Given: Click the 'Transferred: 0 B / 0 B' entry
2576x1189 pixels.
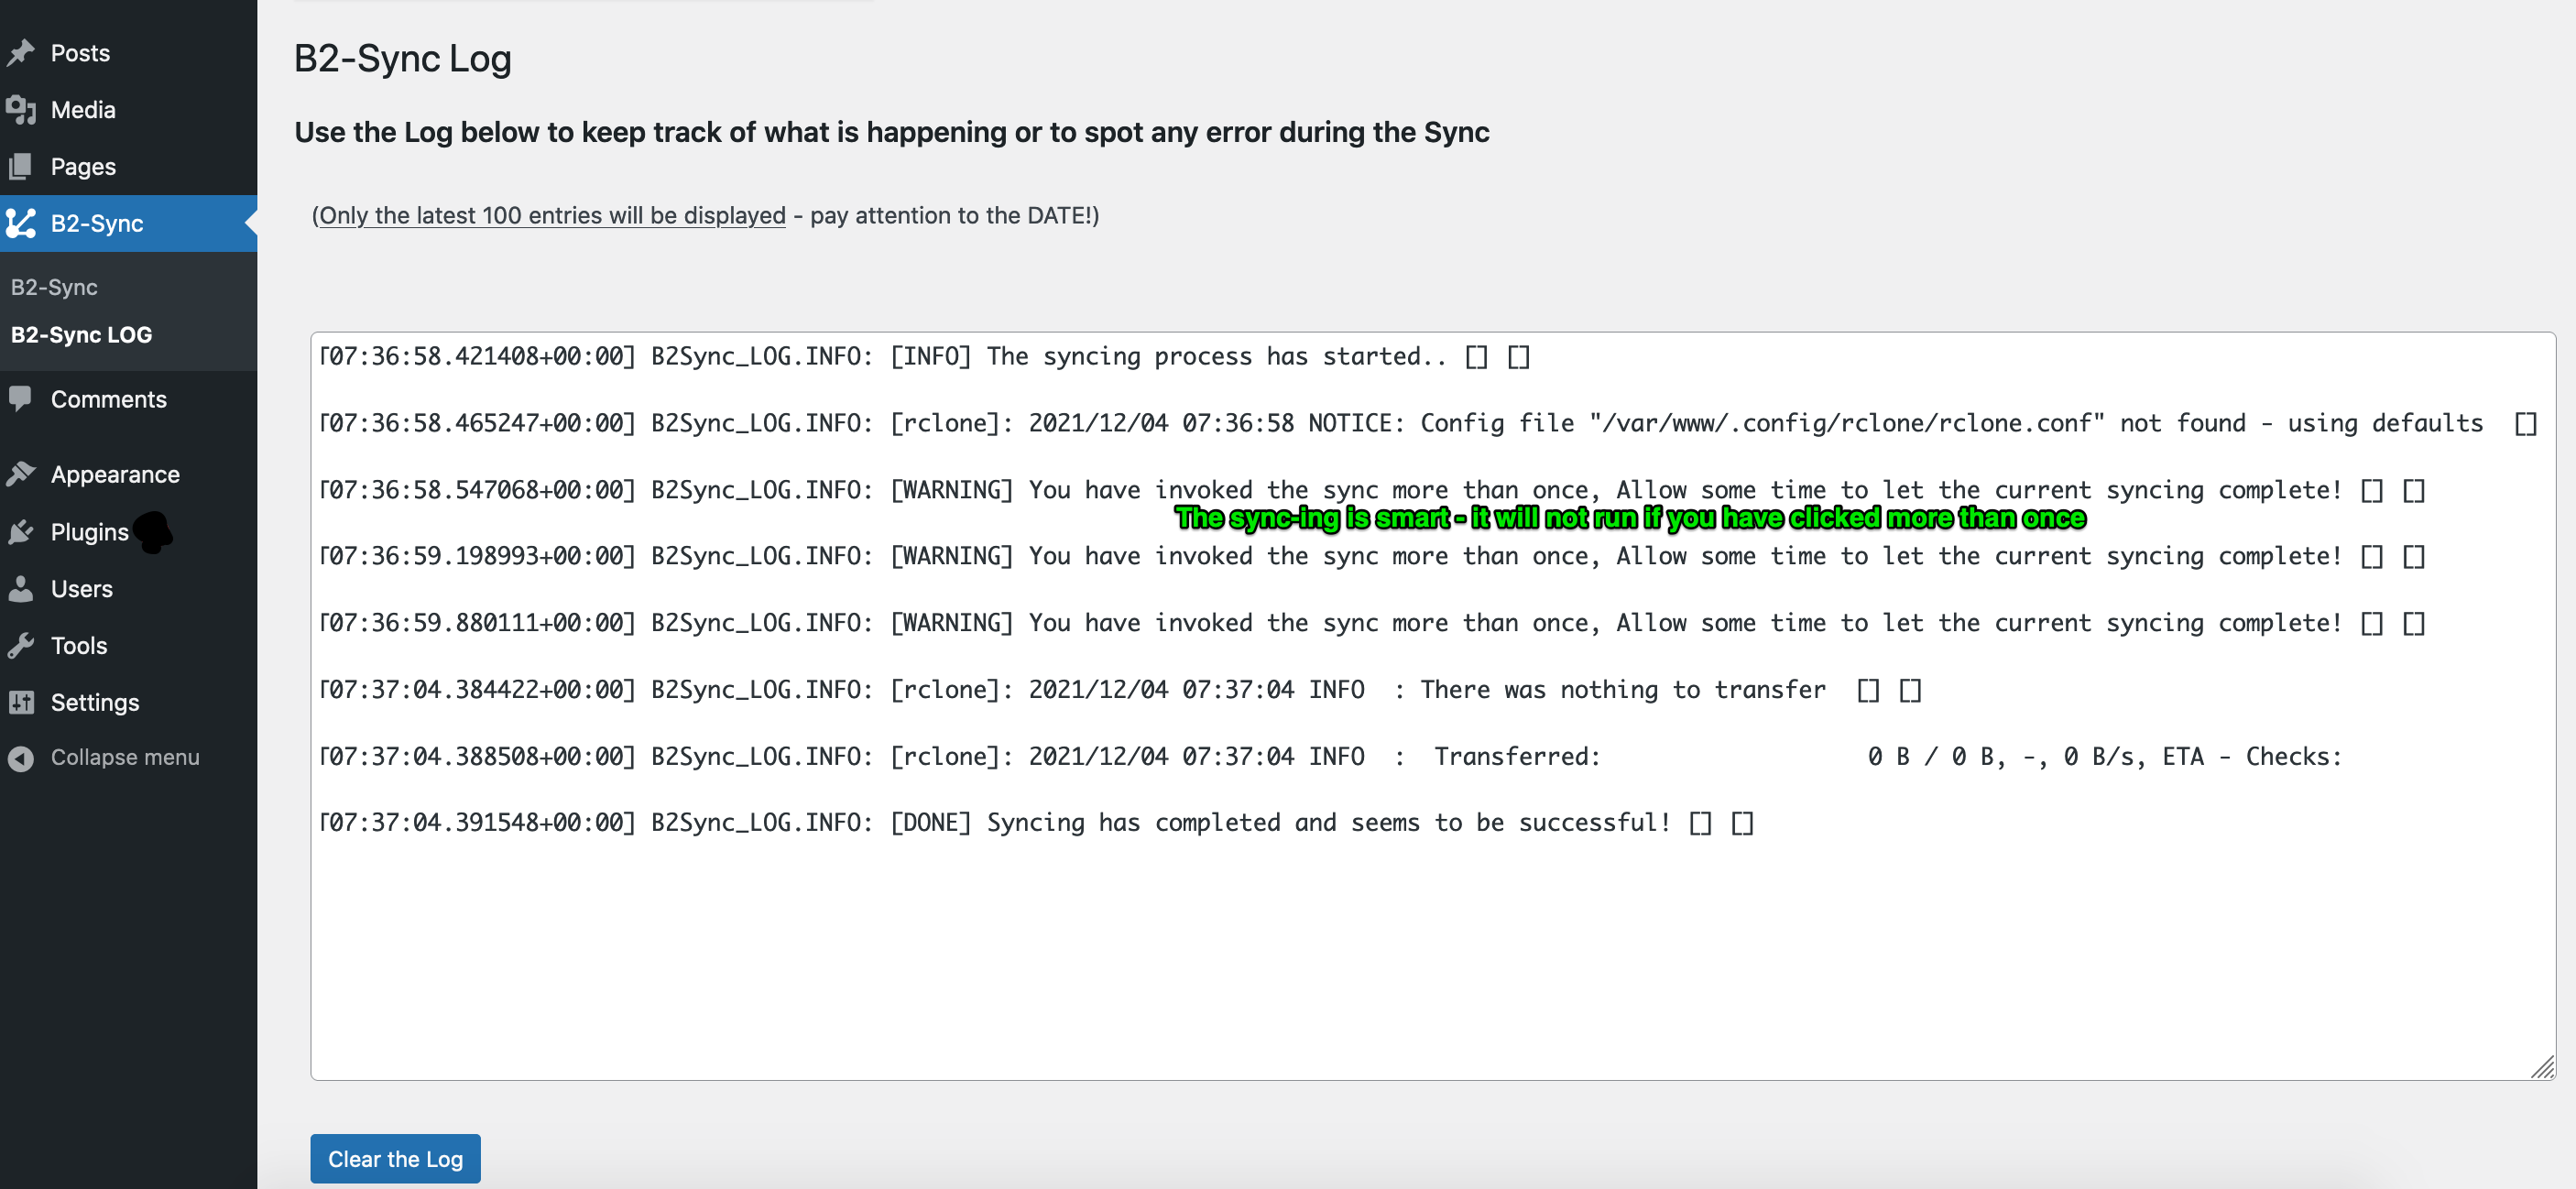Looking at the screenshot, I should 1331,756.
